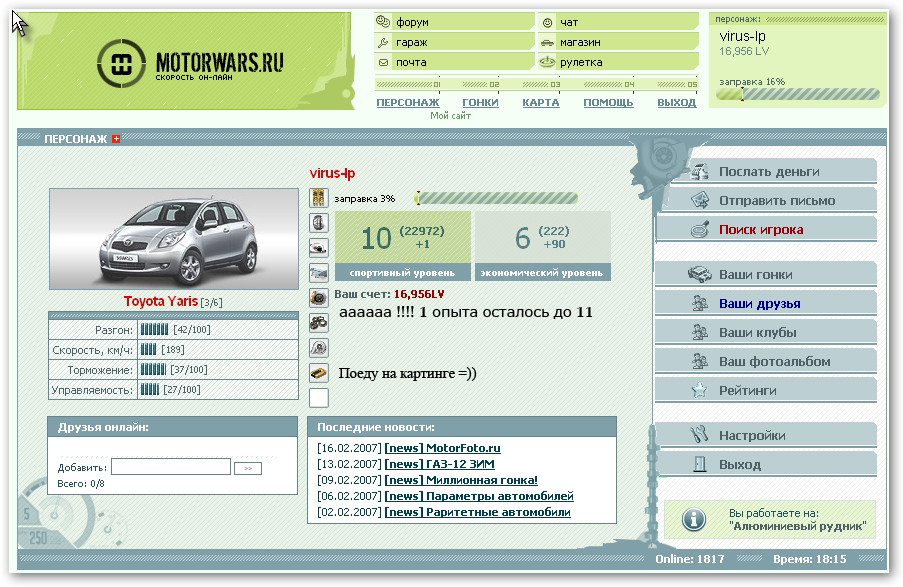Screen dimensions: 903x587
Task: Click the >> button next to Добавить
Action: tap(248, 468)
